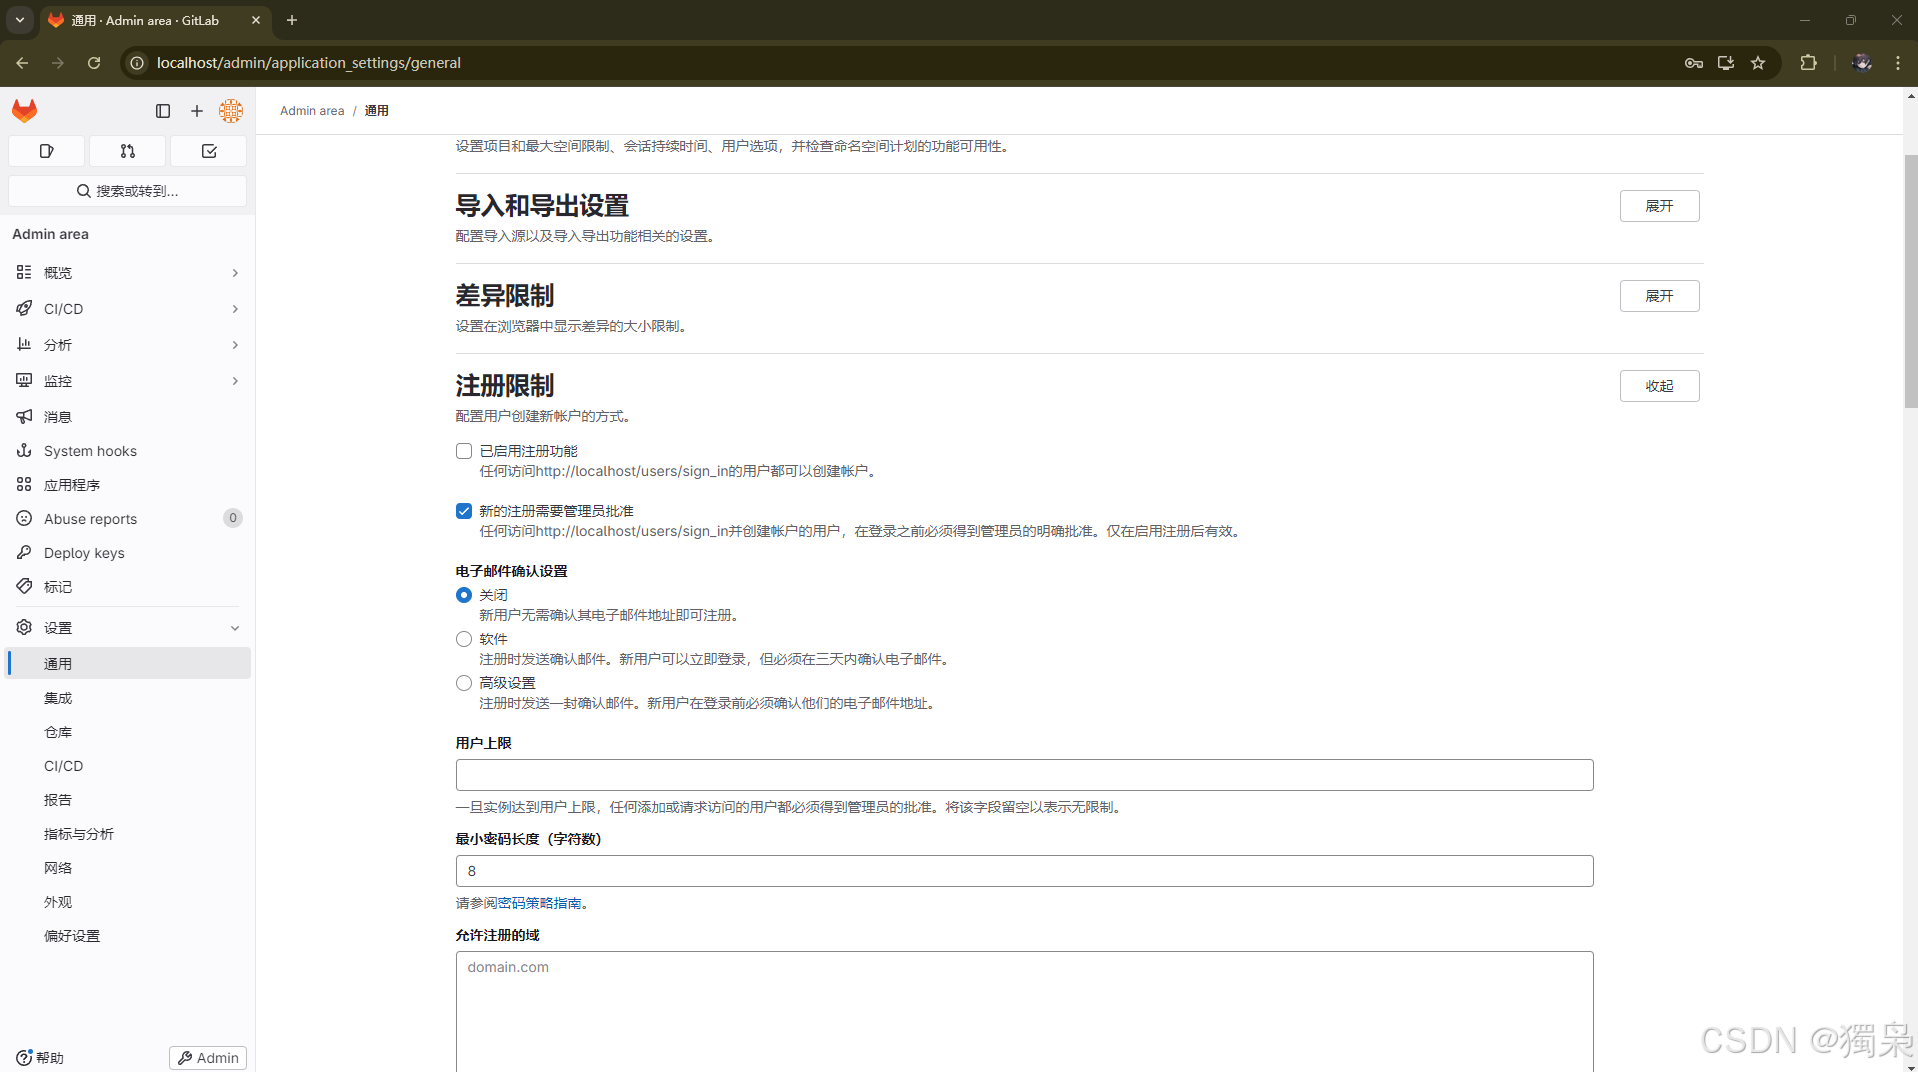Click the GitLab fox logo

point(25,110)
